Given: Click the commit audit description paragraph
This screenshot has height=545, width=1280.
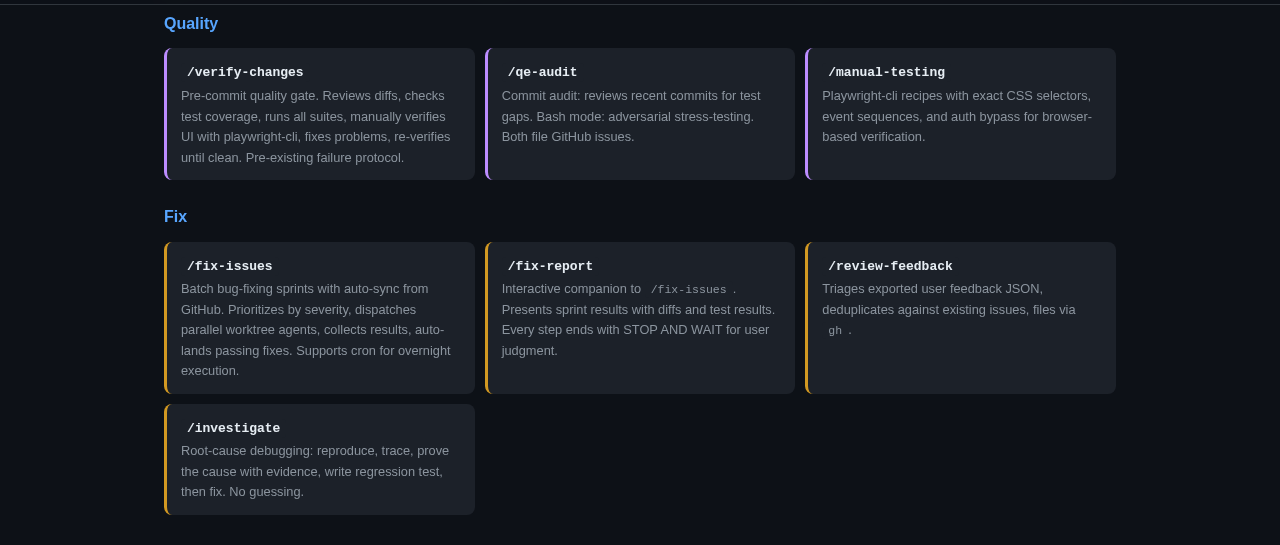Looking at the screenshot, I should click(630, 117).
